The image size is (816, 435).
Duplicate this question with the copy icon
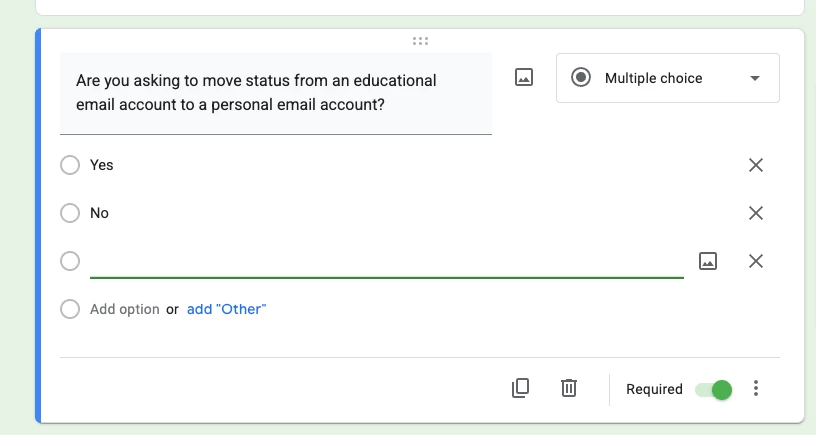coord(520,388)
